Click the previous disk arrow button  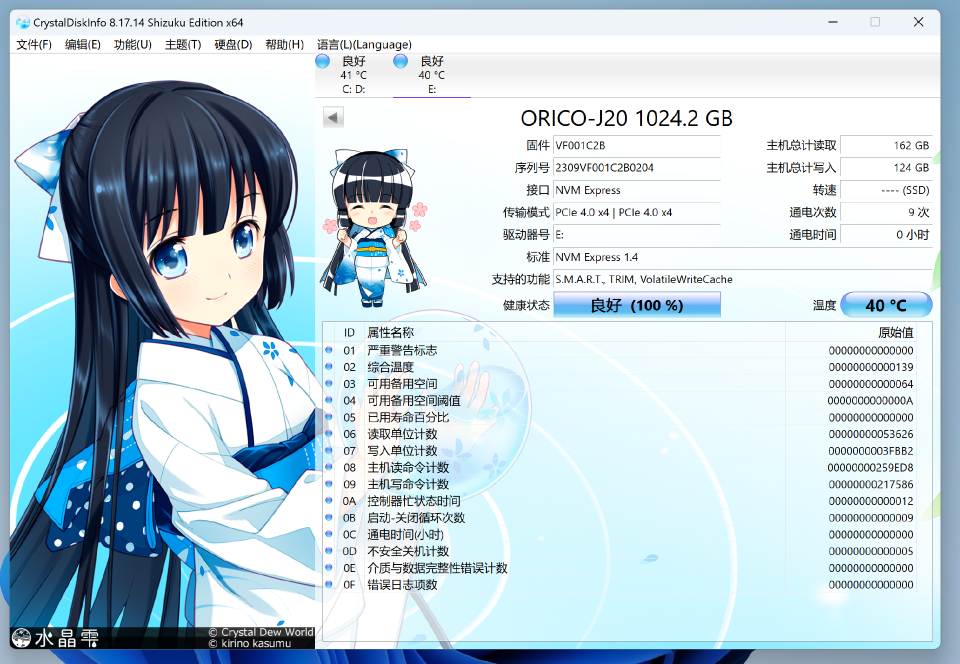point(333,117)
